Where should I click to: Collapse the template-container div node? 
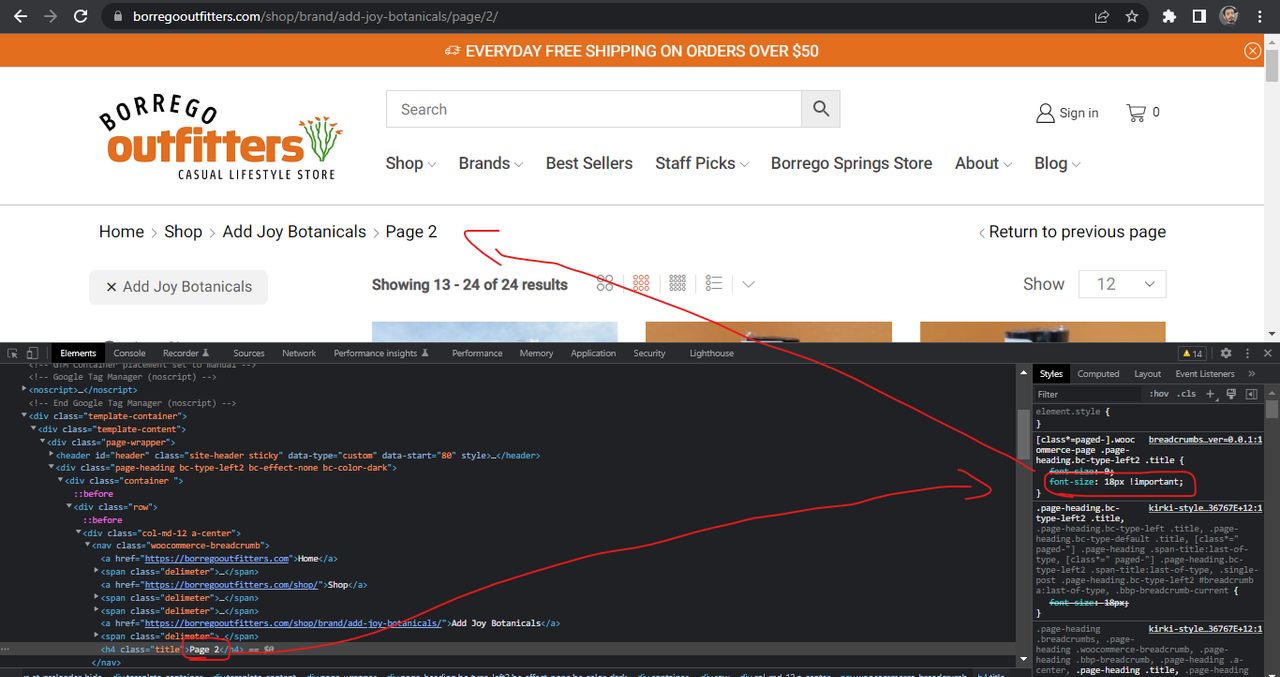click(x=24, y=416)
